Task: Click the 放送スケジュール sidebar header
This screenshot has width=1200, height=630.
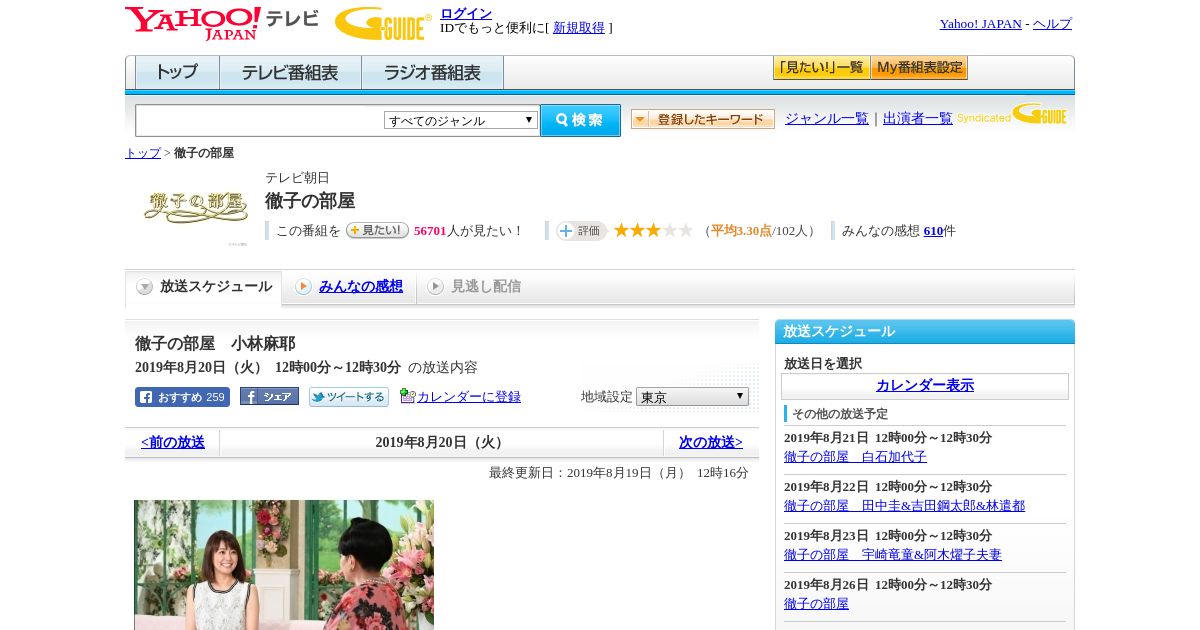Action: tap(925, 332)
